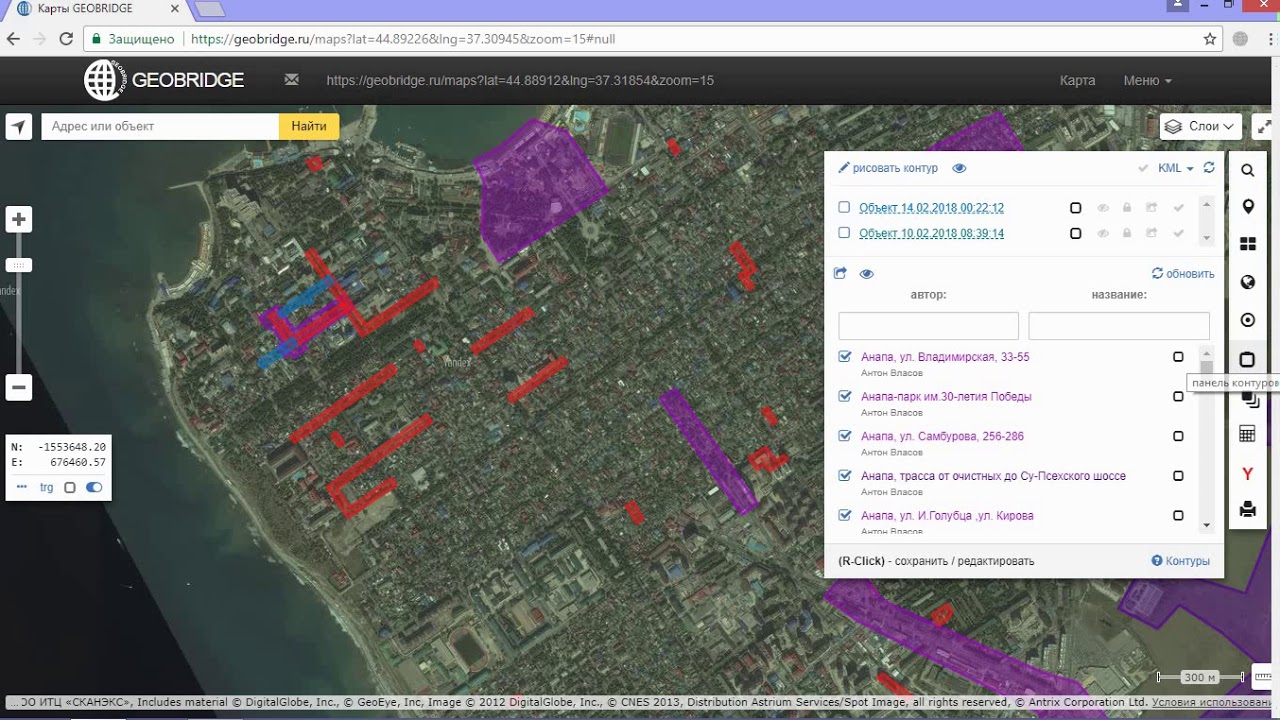This screenshot has width=1280, height=720.
Task: Click the globe icon in right sidebar
Action: (x=1247, y=282)
